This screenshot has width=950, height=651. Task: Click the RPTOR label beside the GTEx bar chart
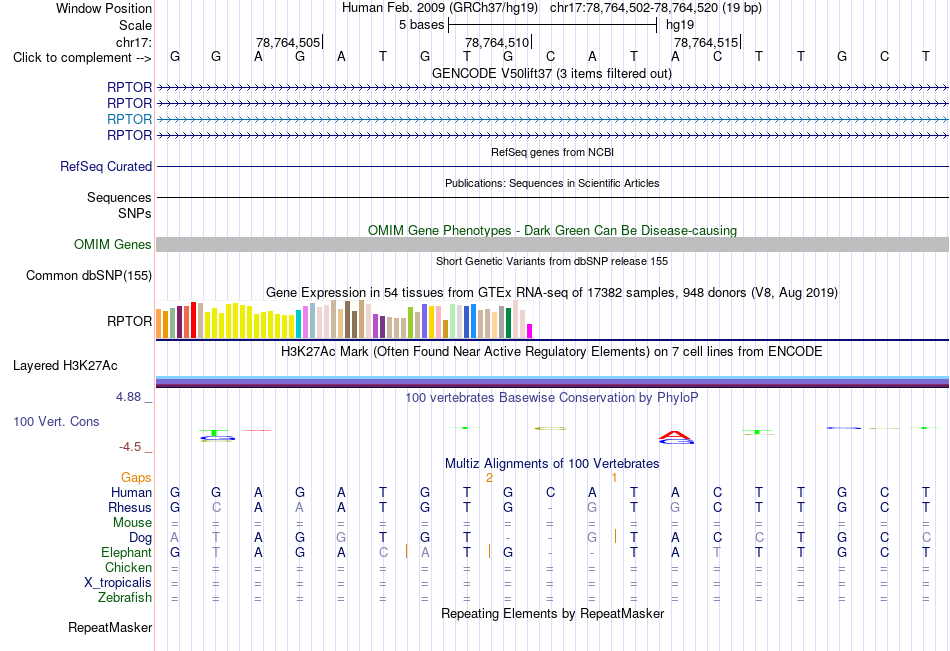click(x=129, y=321)
